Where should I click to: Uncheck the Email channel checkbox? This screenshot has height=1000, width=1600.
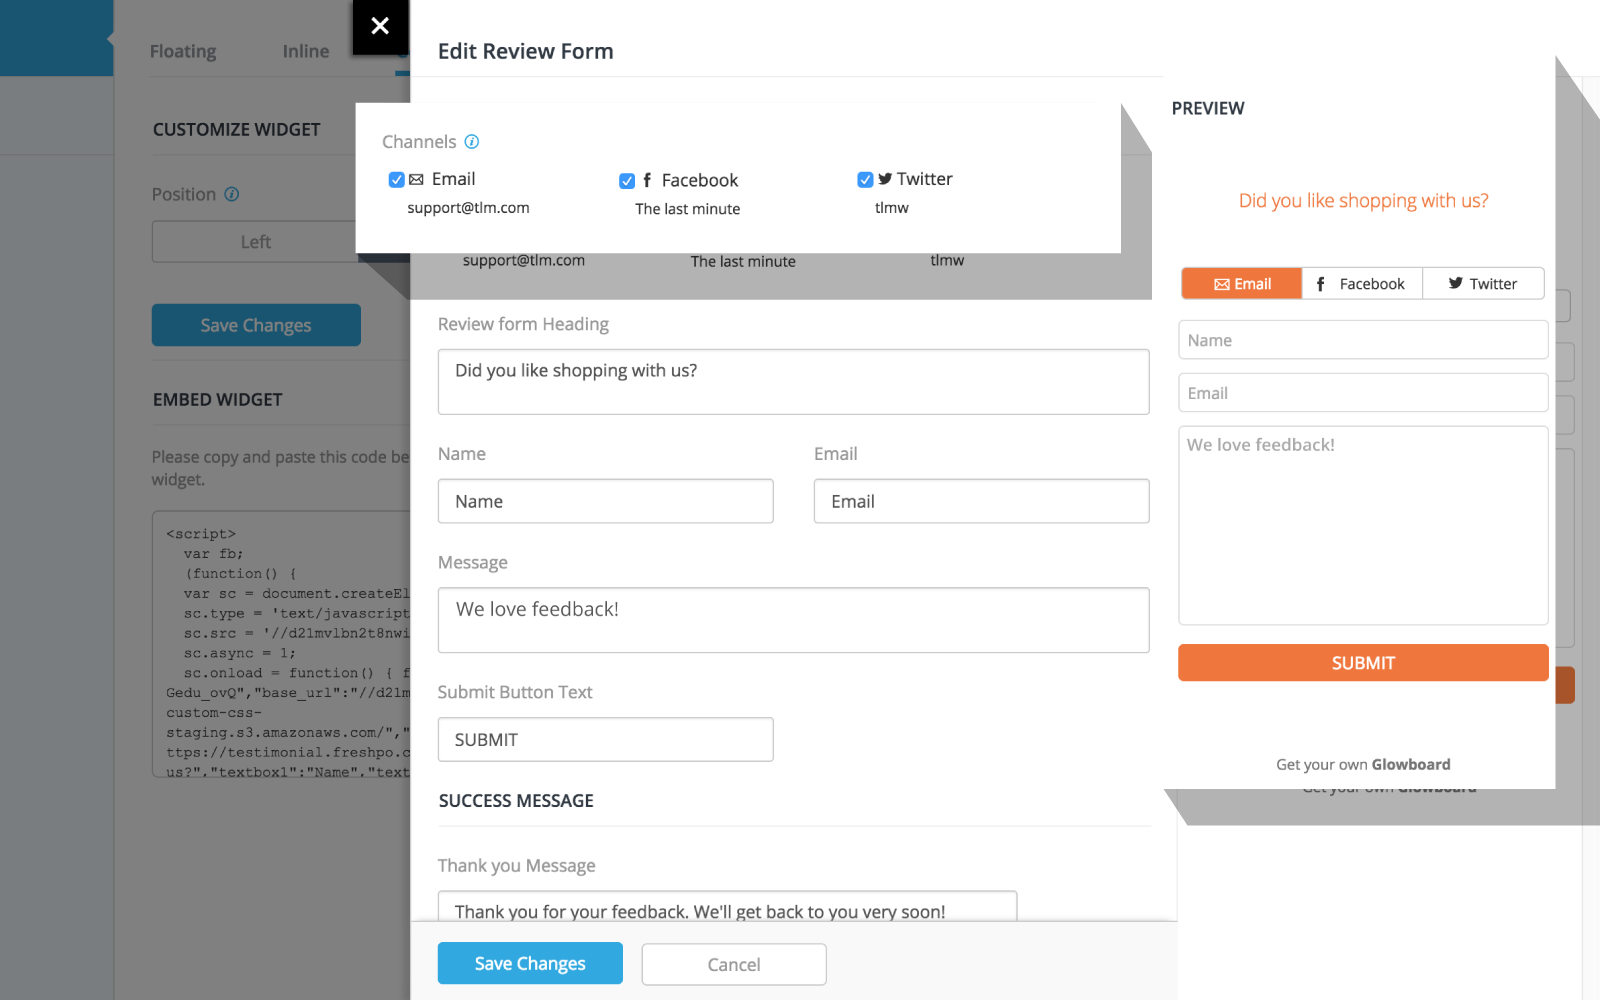[x=396, y=180]
